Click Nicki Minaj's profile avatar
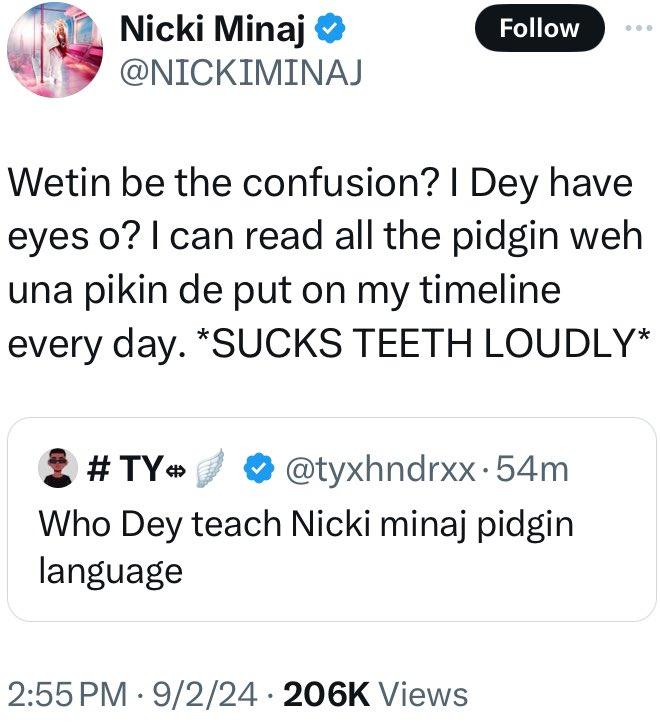Image resolution: width=660 pixels, height=728 pixels. click(x=52, y=50)
